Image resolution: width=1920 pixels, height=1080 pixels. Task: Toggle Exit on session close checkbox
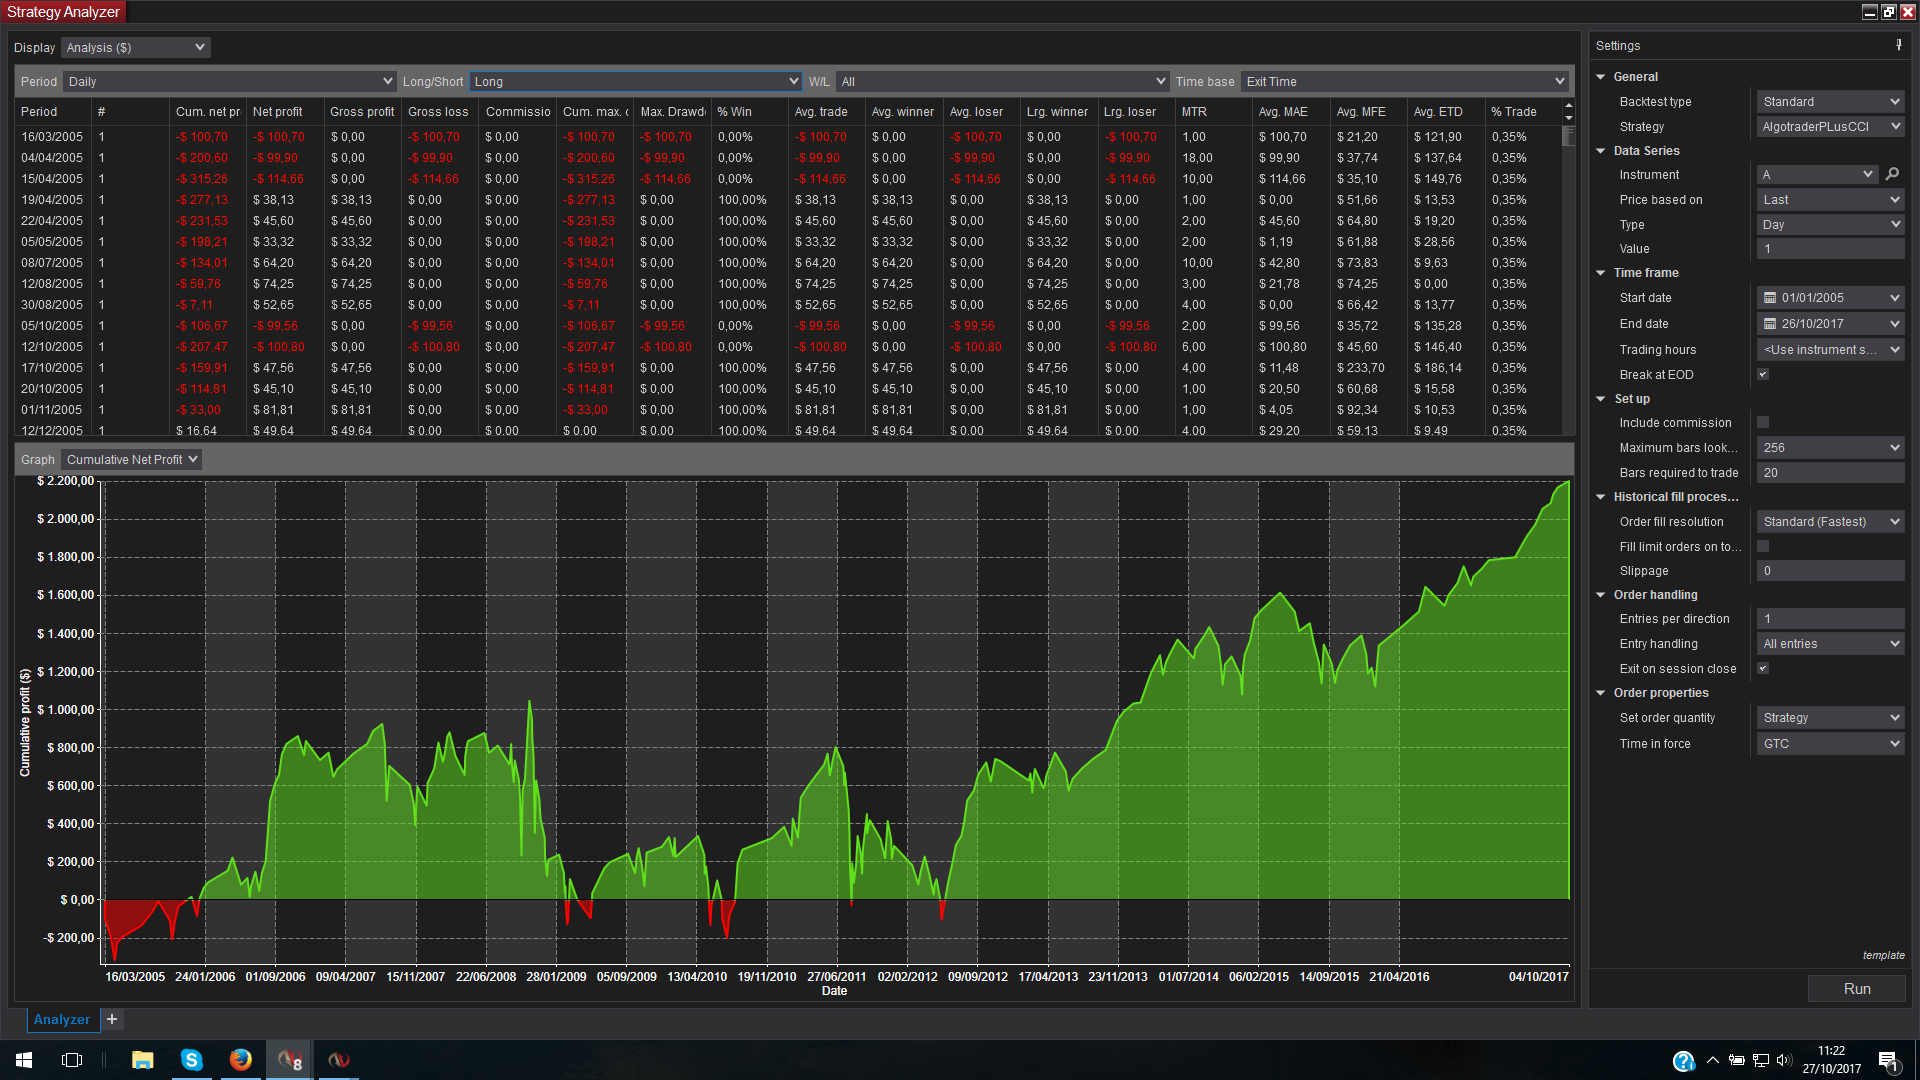[1763, 668]
